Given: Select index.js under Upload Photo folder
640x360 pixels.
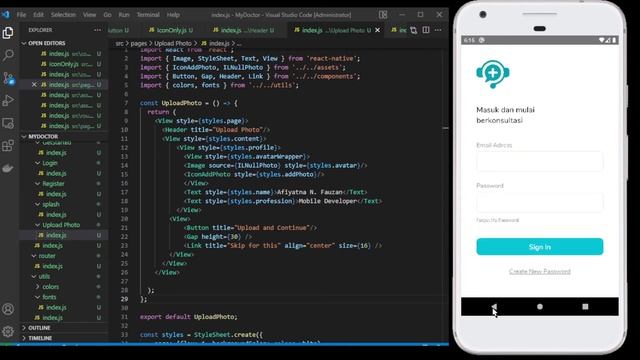Looking at the screenshot, I should (64, 235).
